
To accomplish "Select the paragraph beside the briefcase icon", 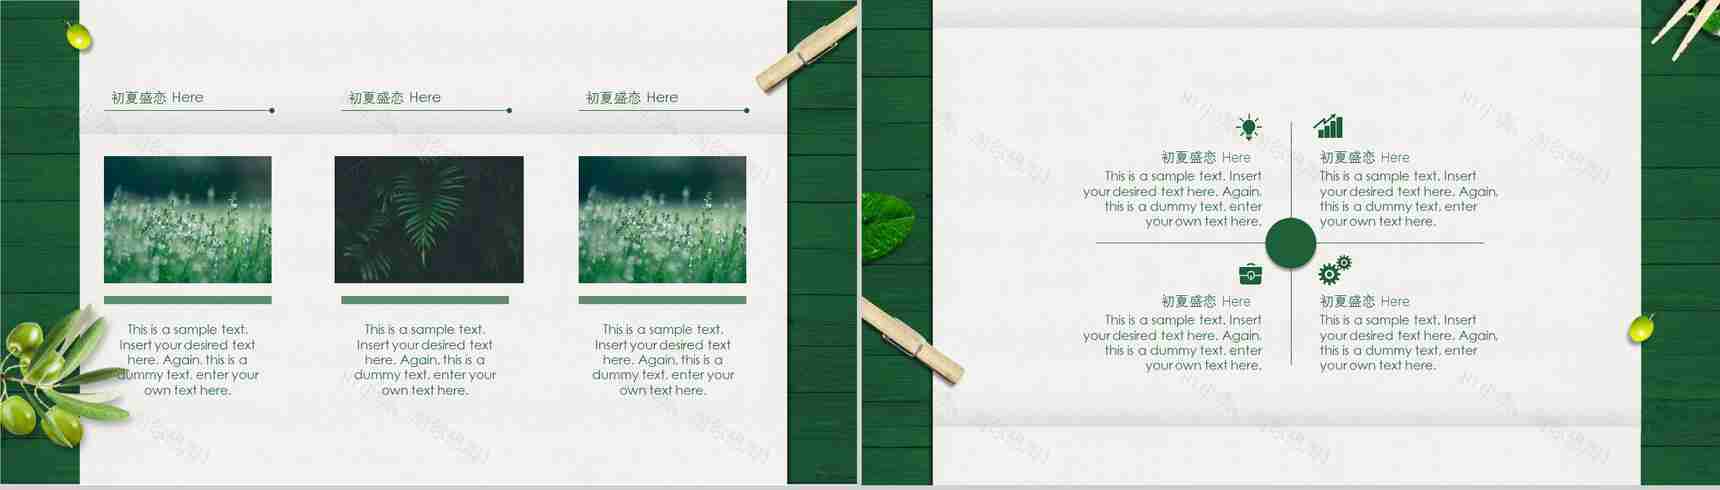I will (x=1172, y=343).
